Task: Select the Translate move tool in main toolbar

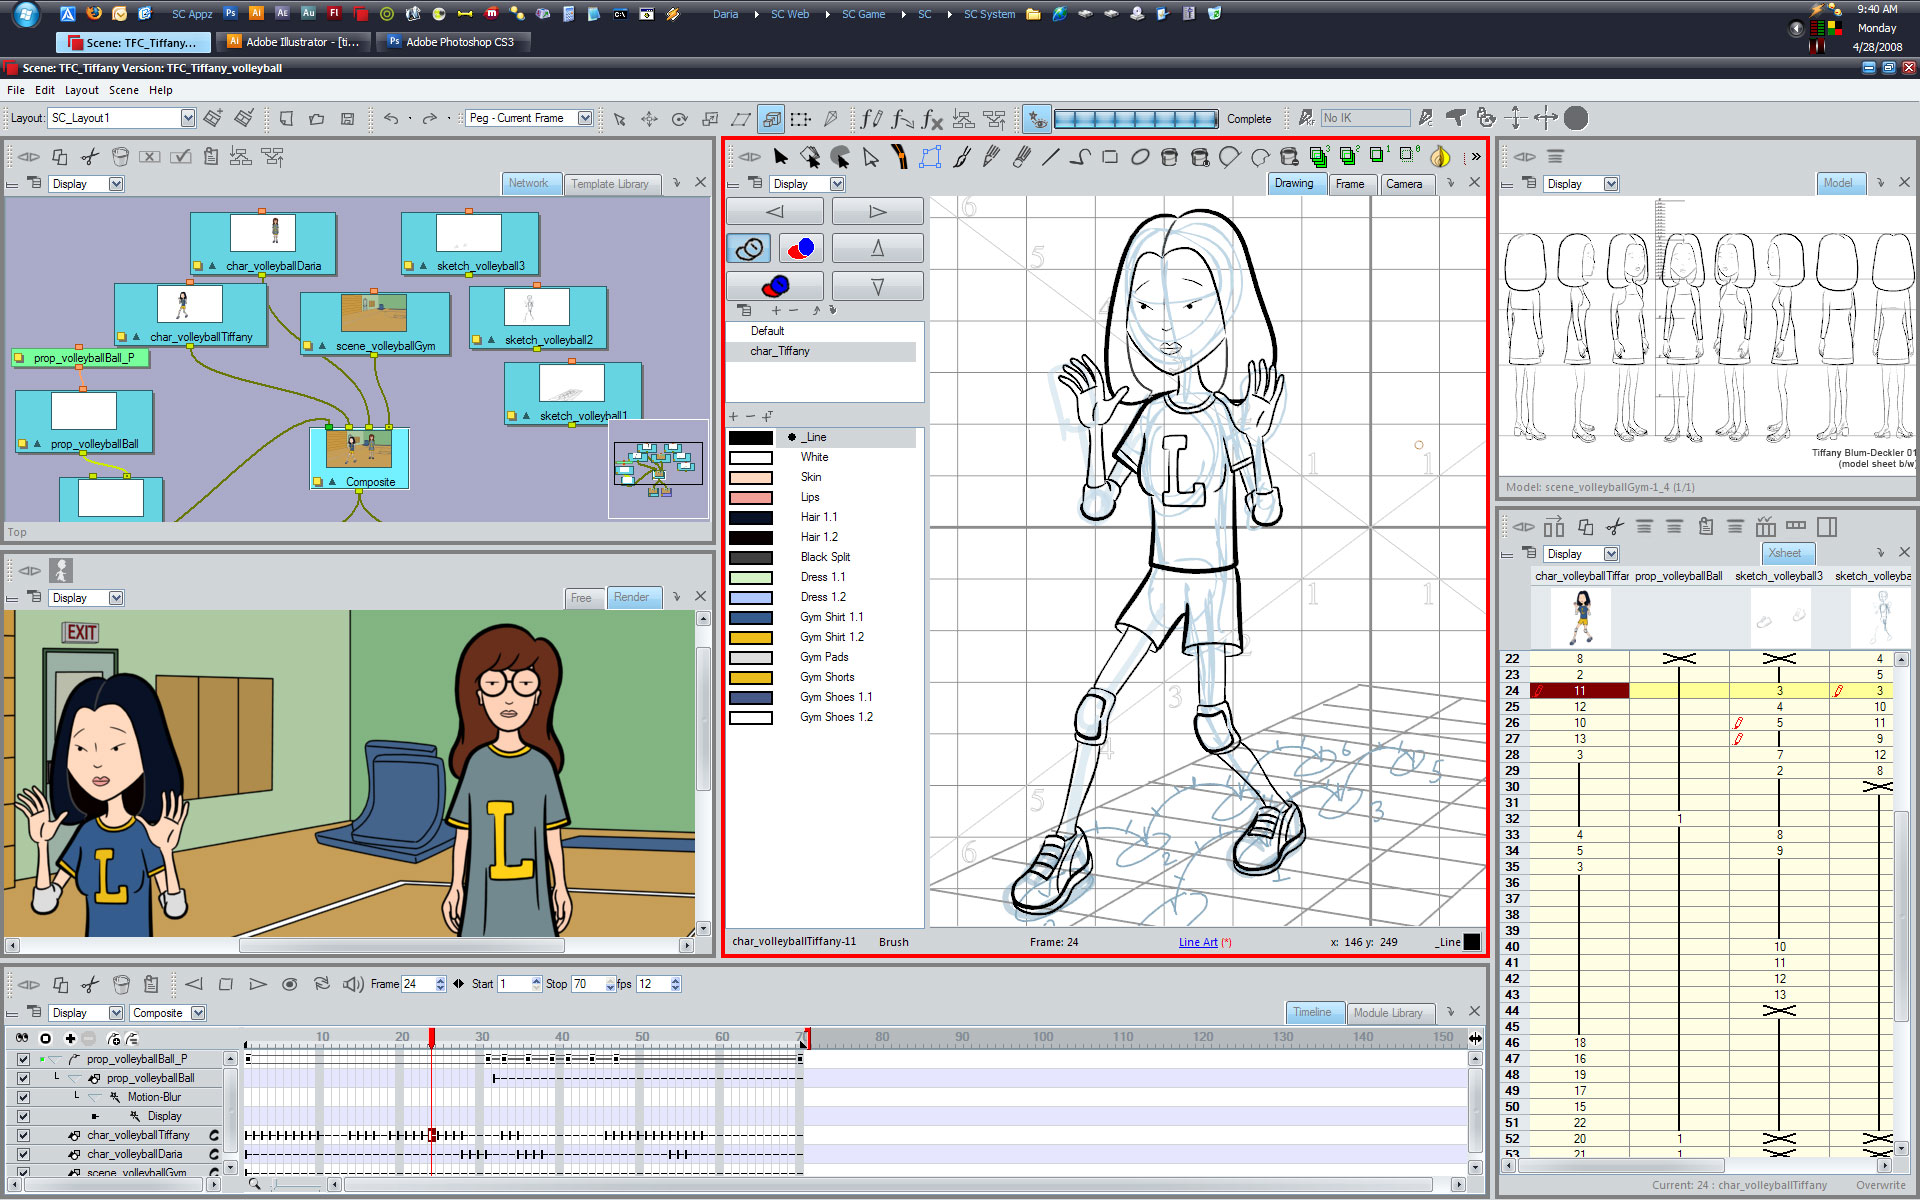Action: 650,119
